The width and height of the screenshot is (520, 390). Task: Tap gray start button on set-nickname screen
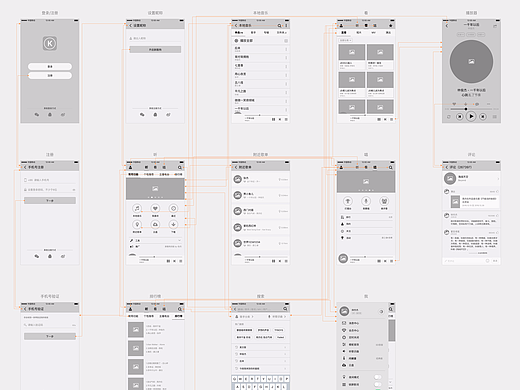pos(155,50)
